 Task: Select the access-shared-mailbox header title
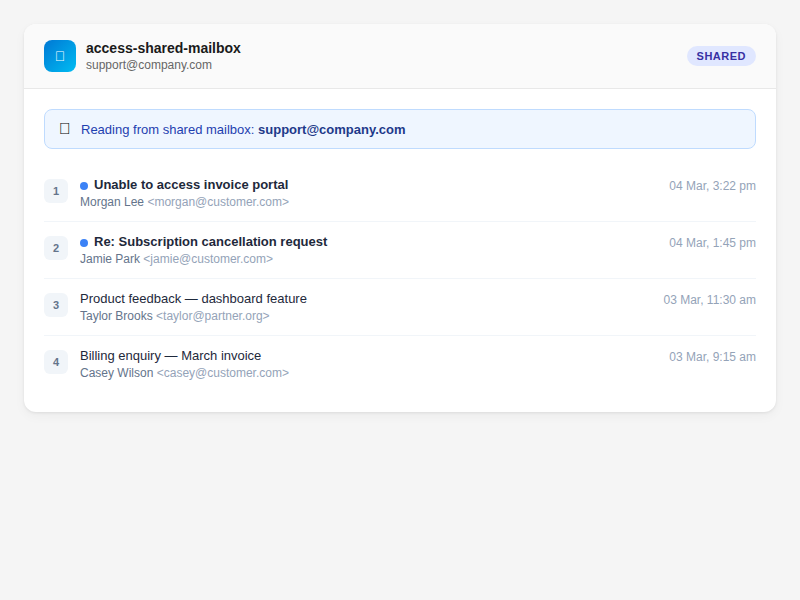162,47
